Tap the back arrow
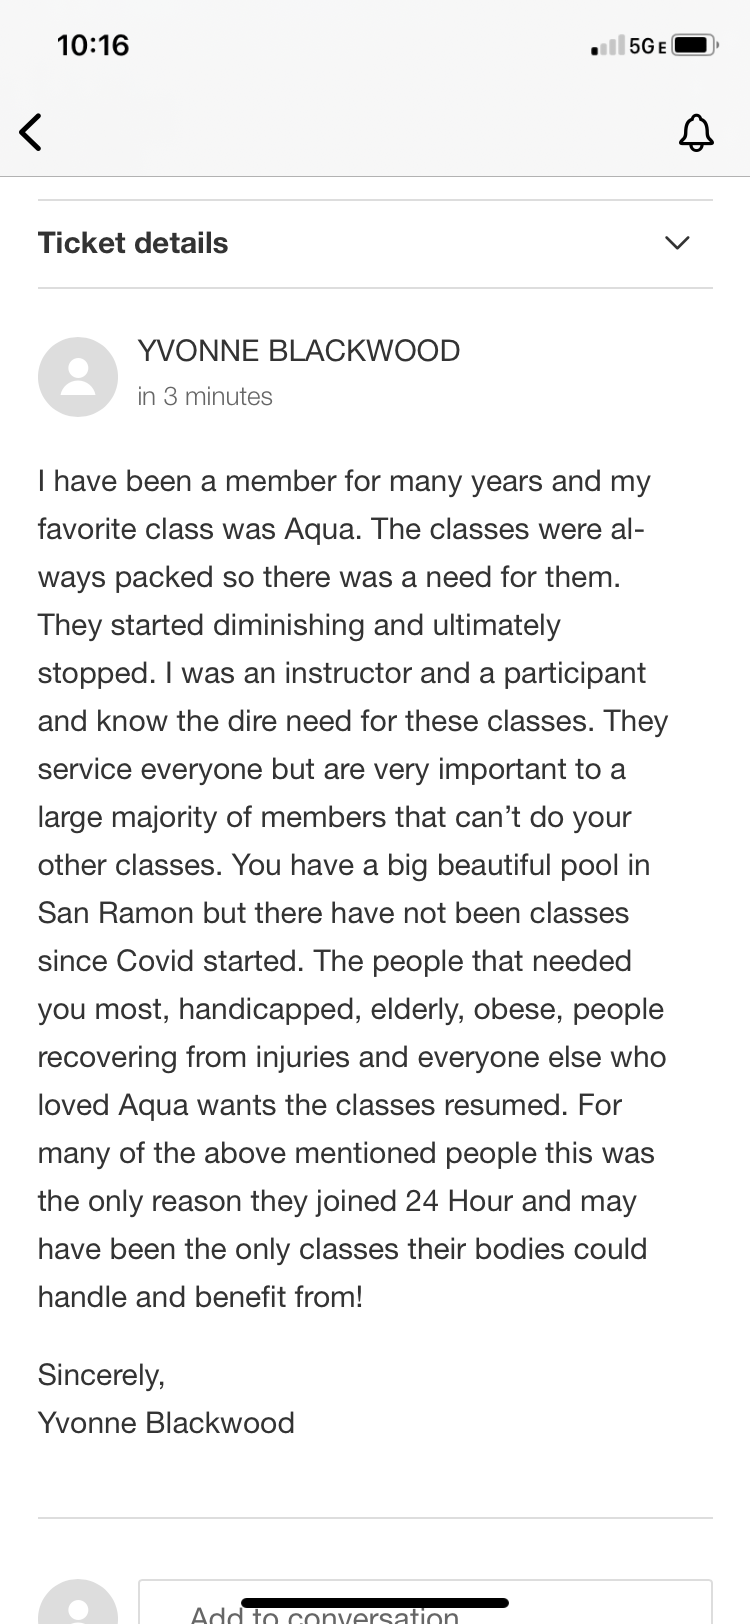This screenshot has height=1624, width=750. pyautogui.click(x=32, y=131)
